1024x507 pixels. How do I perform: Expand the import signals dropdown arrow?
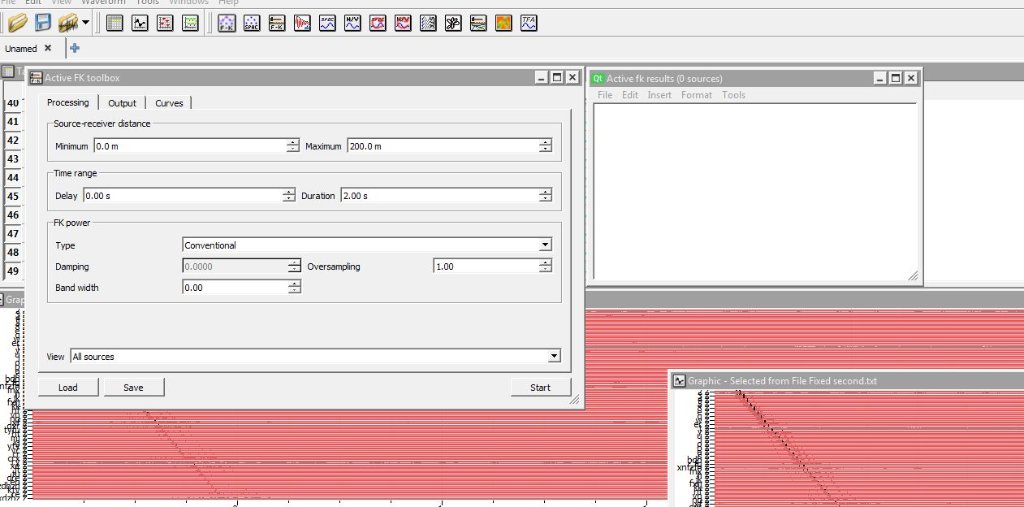click(x=86, y=24)
